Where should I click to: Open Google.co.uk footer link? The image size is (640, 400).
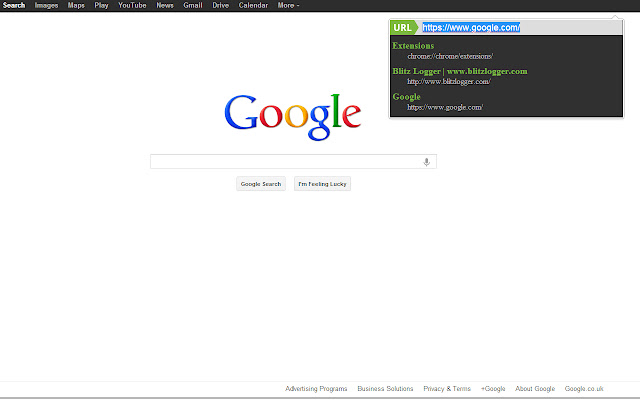584,389
